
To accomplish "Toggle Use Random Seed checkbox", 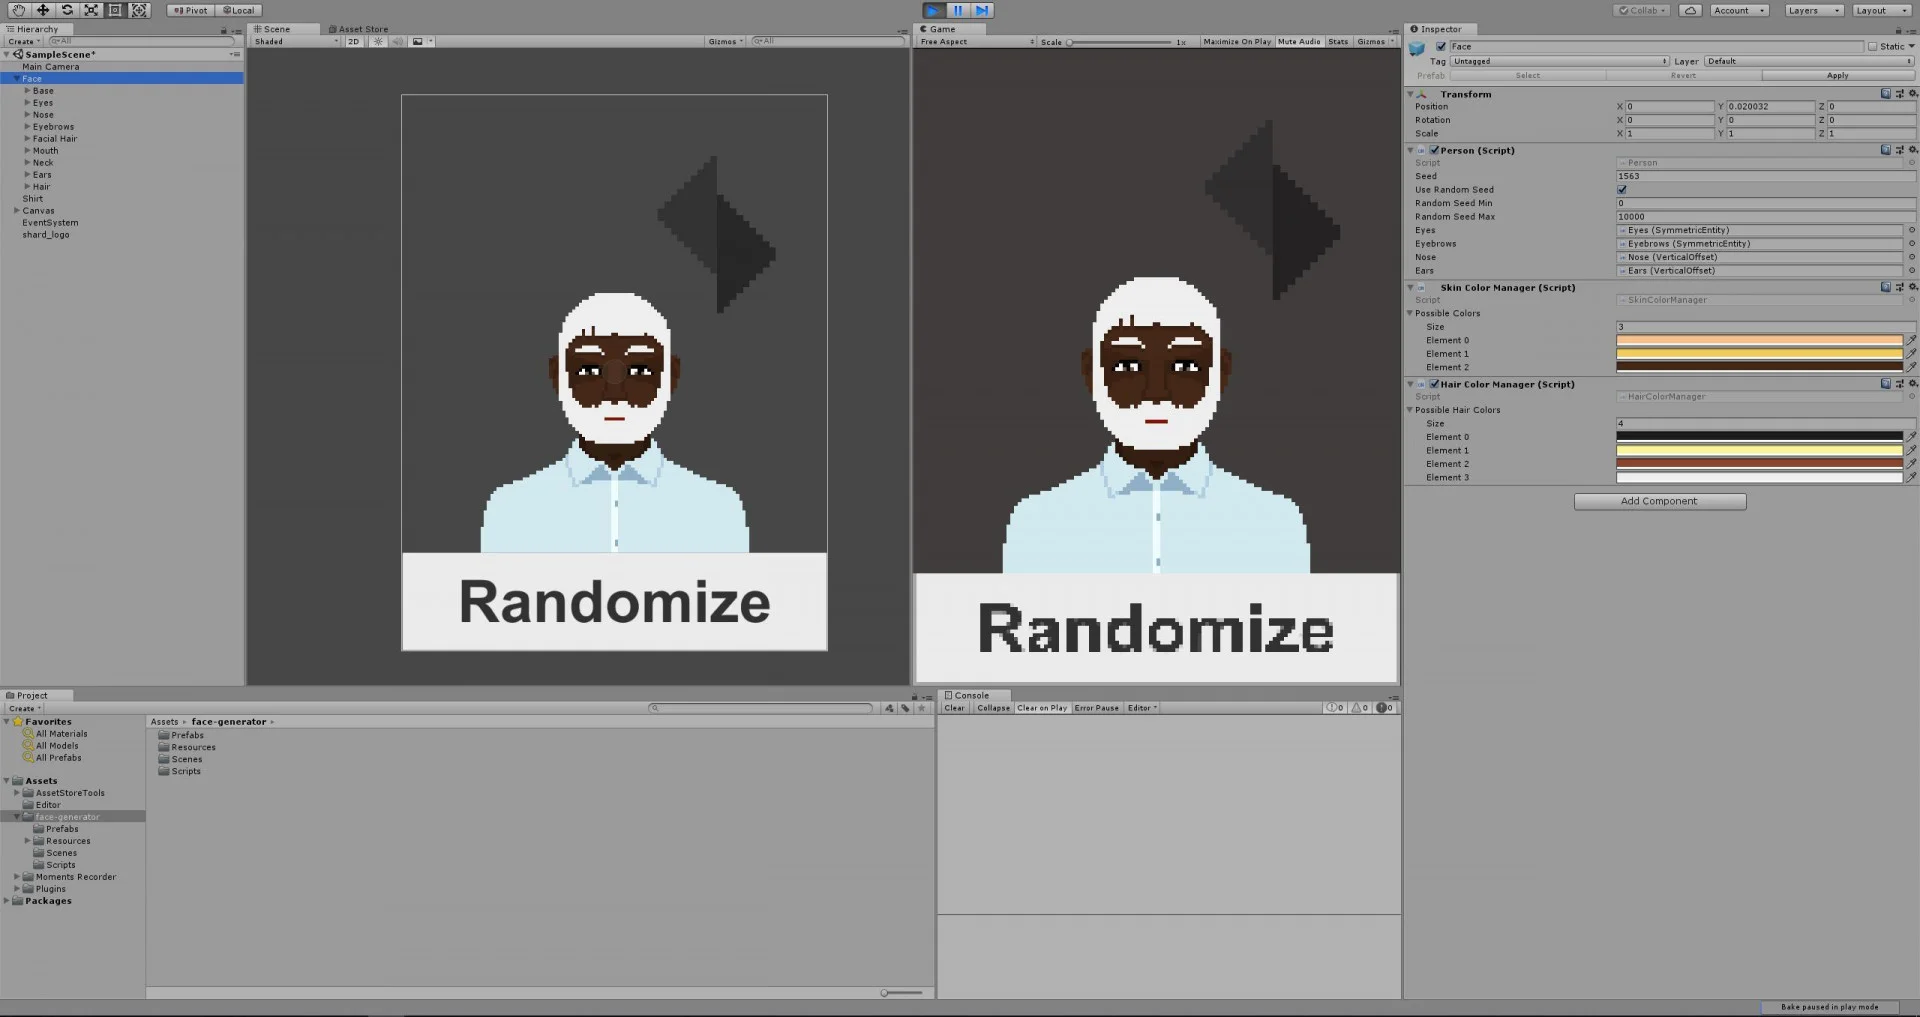I will pyautogui.click(x=1622, y=190).
